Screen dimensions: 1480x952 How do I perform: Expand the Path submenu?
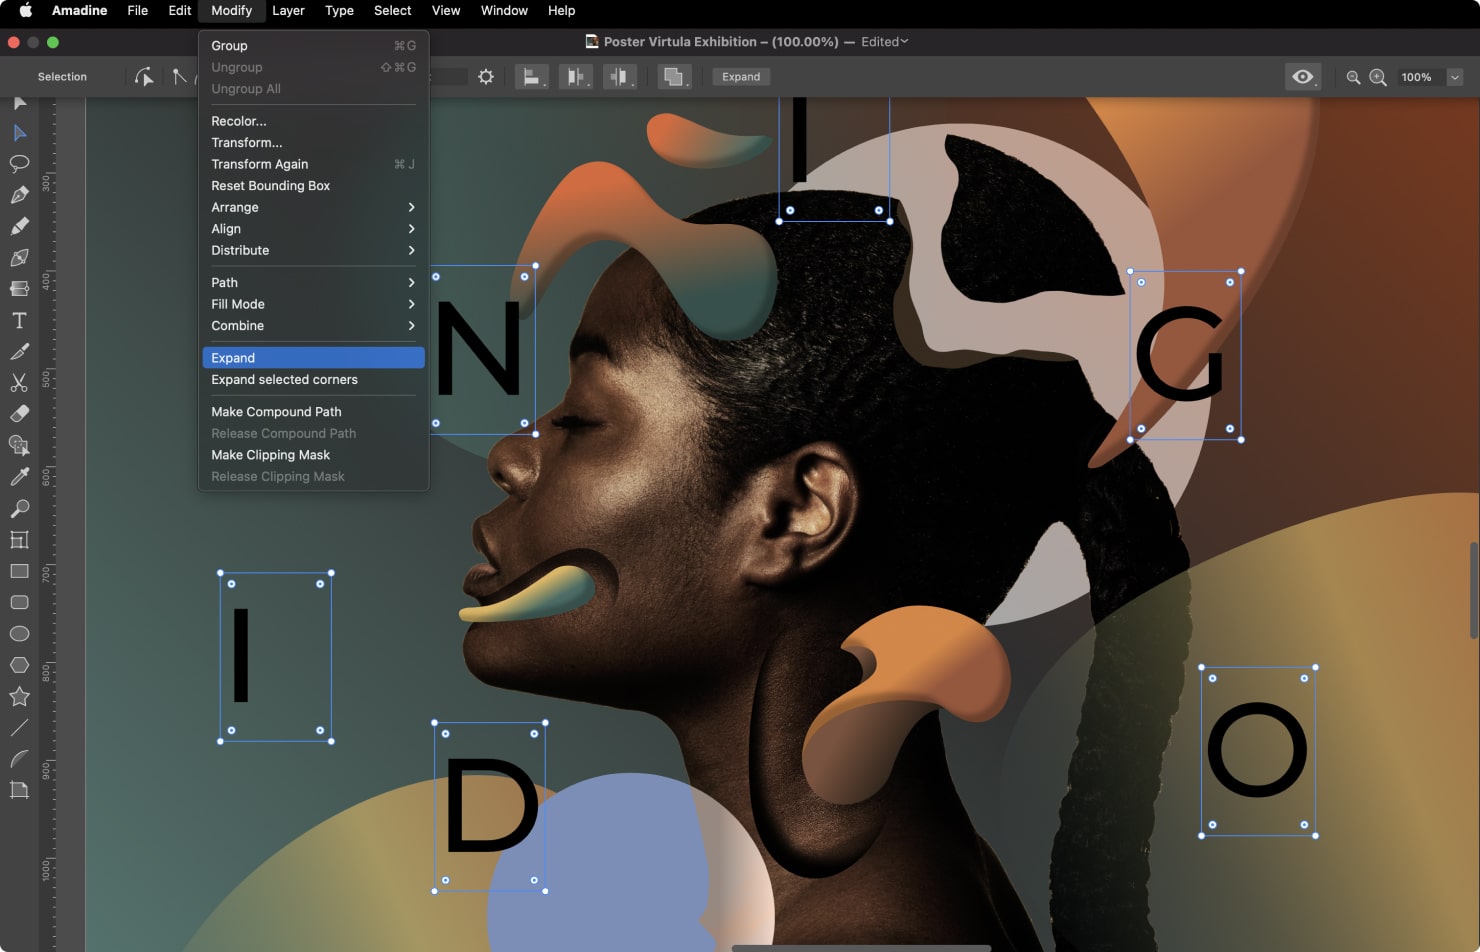[x=313, y=283]
